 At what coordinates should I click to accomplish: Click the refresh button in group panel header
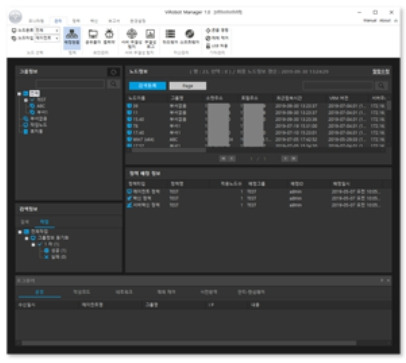tap(113, 72)
